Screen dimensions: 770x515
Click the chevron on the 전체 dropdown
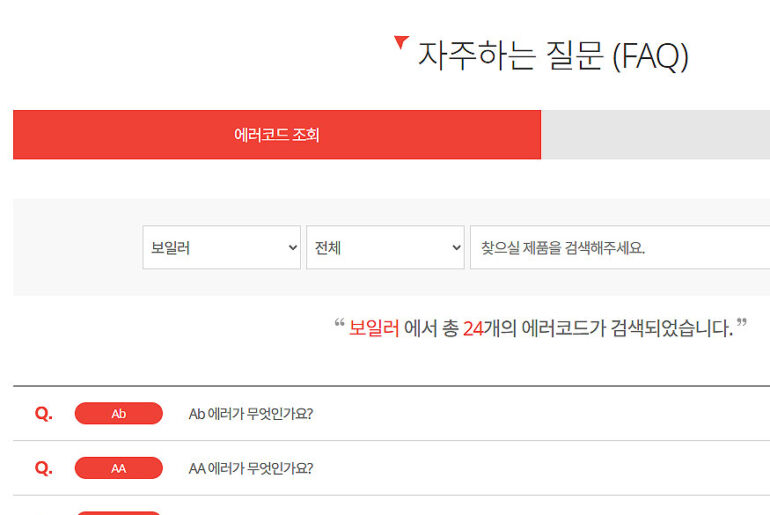click(x=456, y=247)
